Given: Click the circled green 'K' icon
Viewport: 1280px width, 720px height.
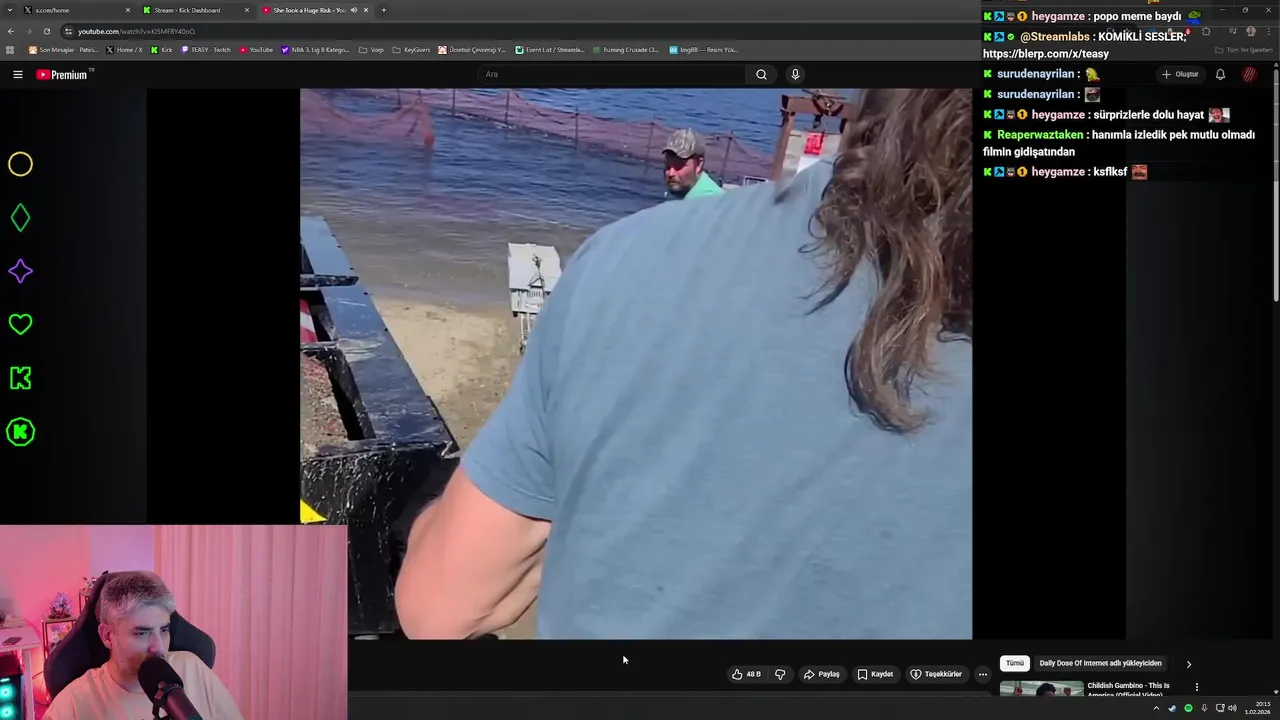Looking at the screenshot, I should 20,432.
